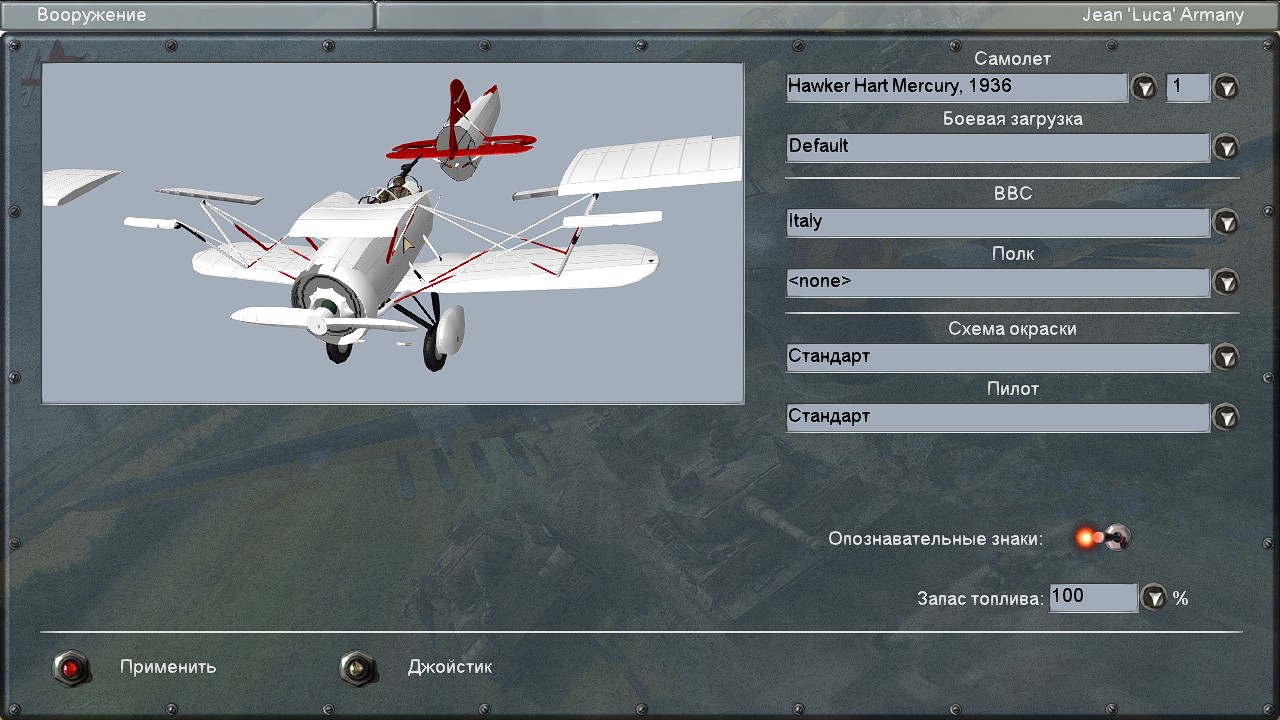The height and width of the screenshot is (720, 1280).
Task: Click the Применить label text
Action: [168, 667]
